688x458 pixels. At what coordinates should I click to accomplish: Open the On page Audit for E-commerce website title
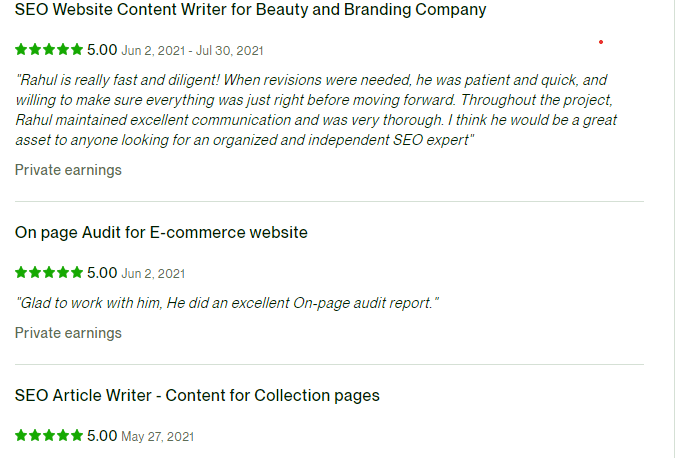[161, 233]
